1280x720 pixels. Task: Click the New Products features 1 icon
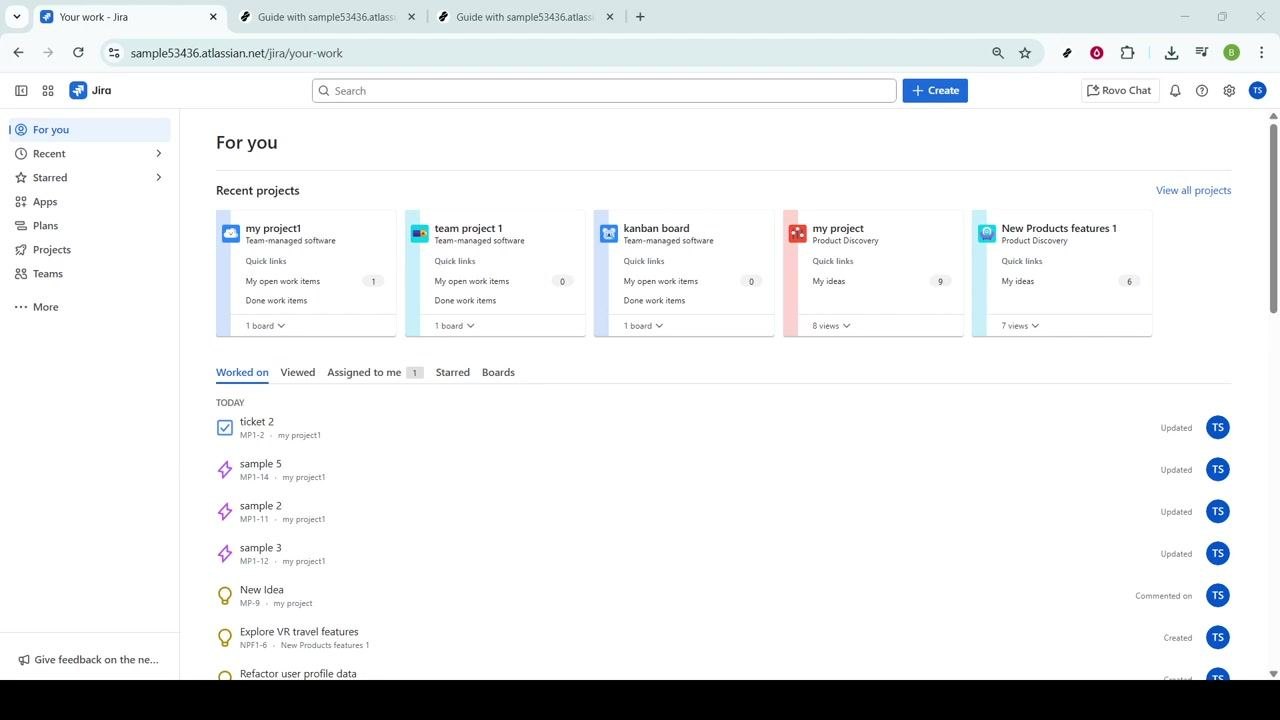[987, 233]
